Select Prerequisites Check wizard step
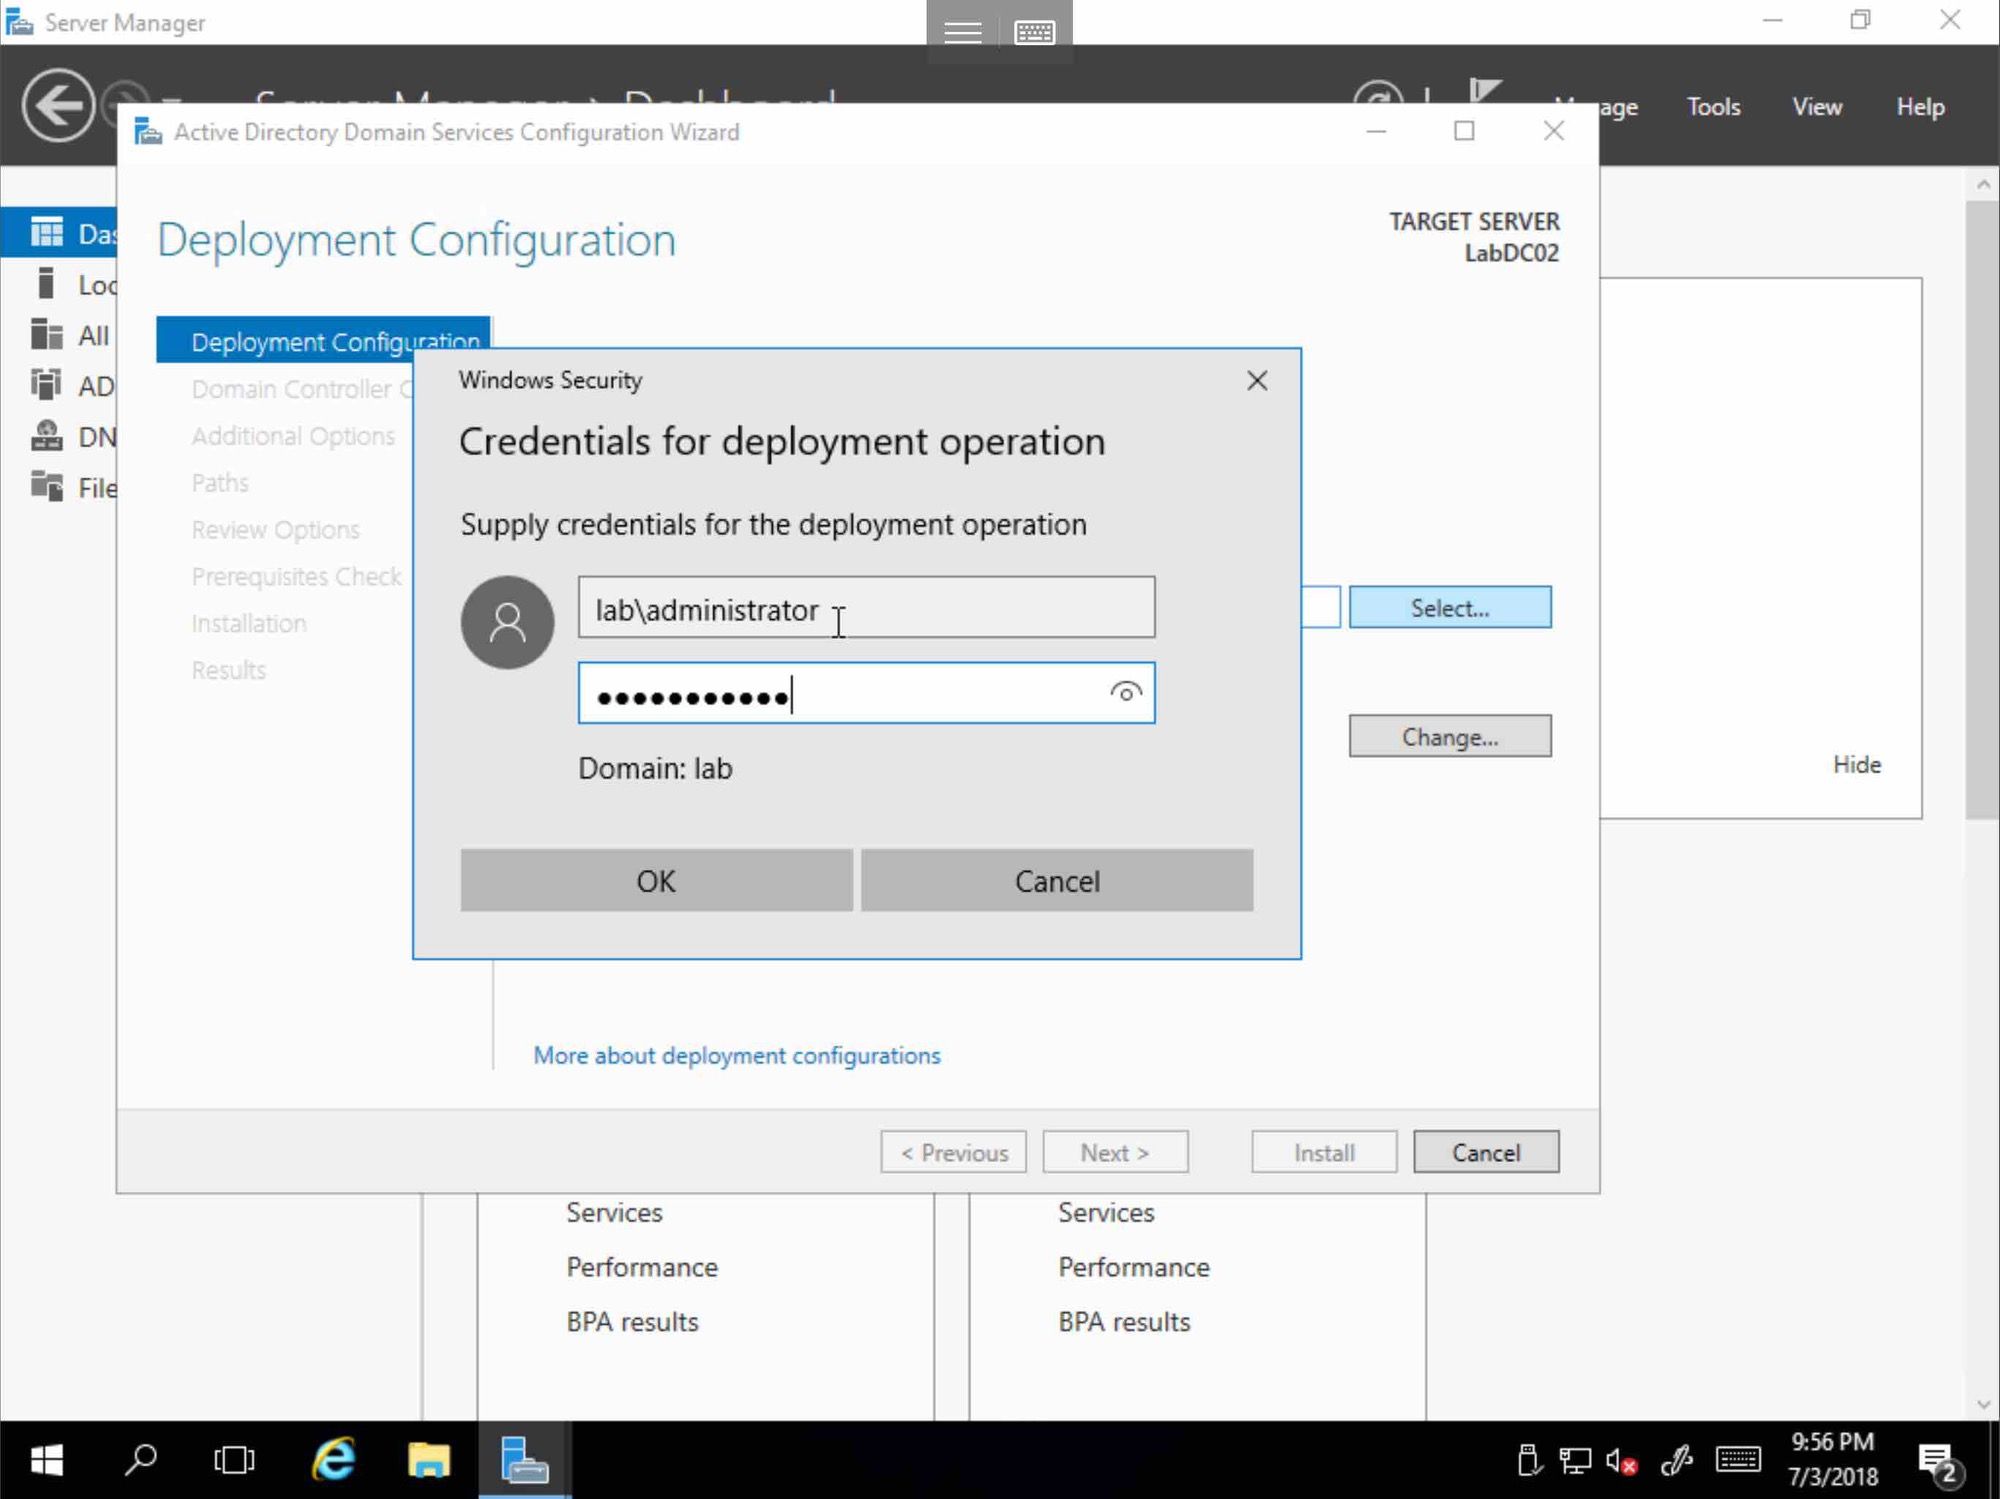Screen dimensions: 2000x1499 (x=296, y=577)
